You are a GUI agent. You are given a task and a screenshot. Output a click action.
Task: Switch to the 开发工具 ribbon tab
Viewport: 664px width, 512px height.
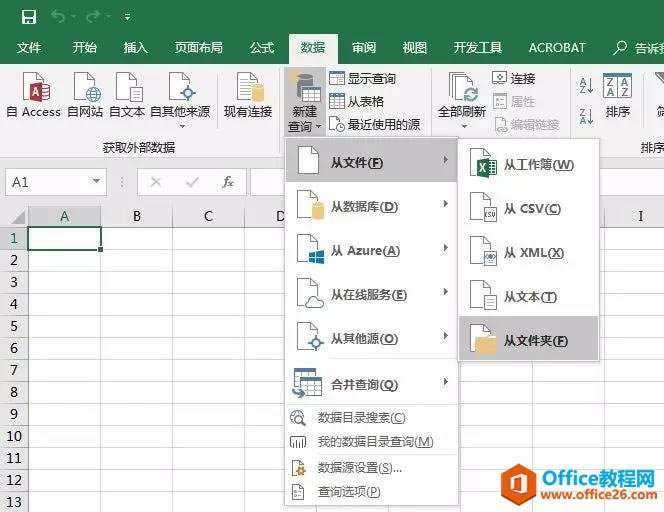[478, 47]
